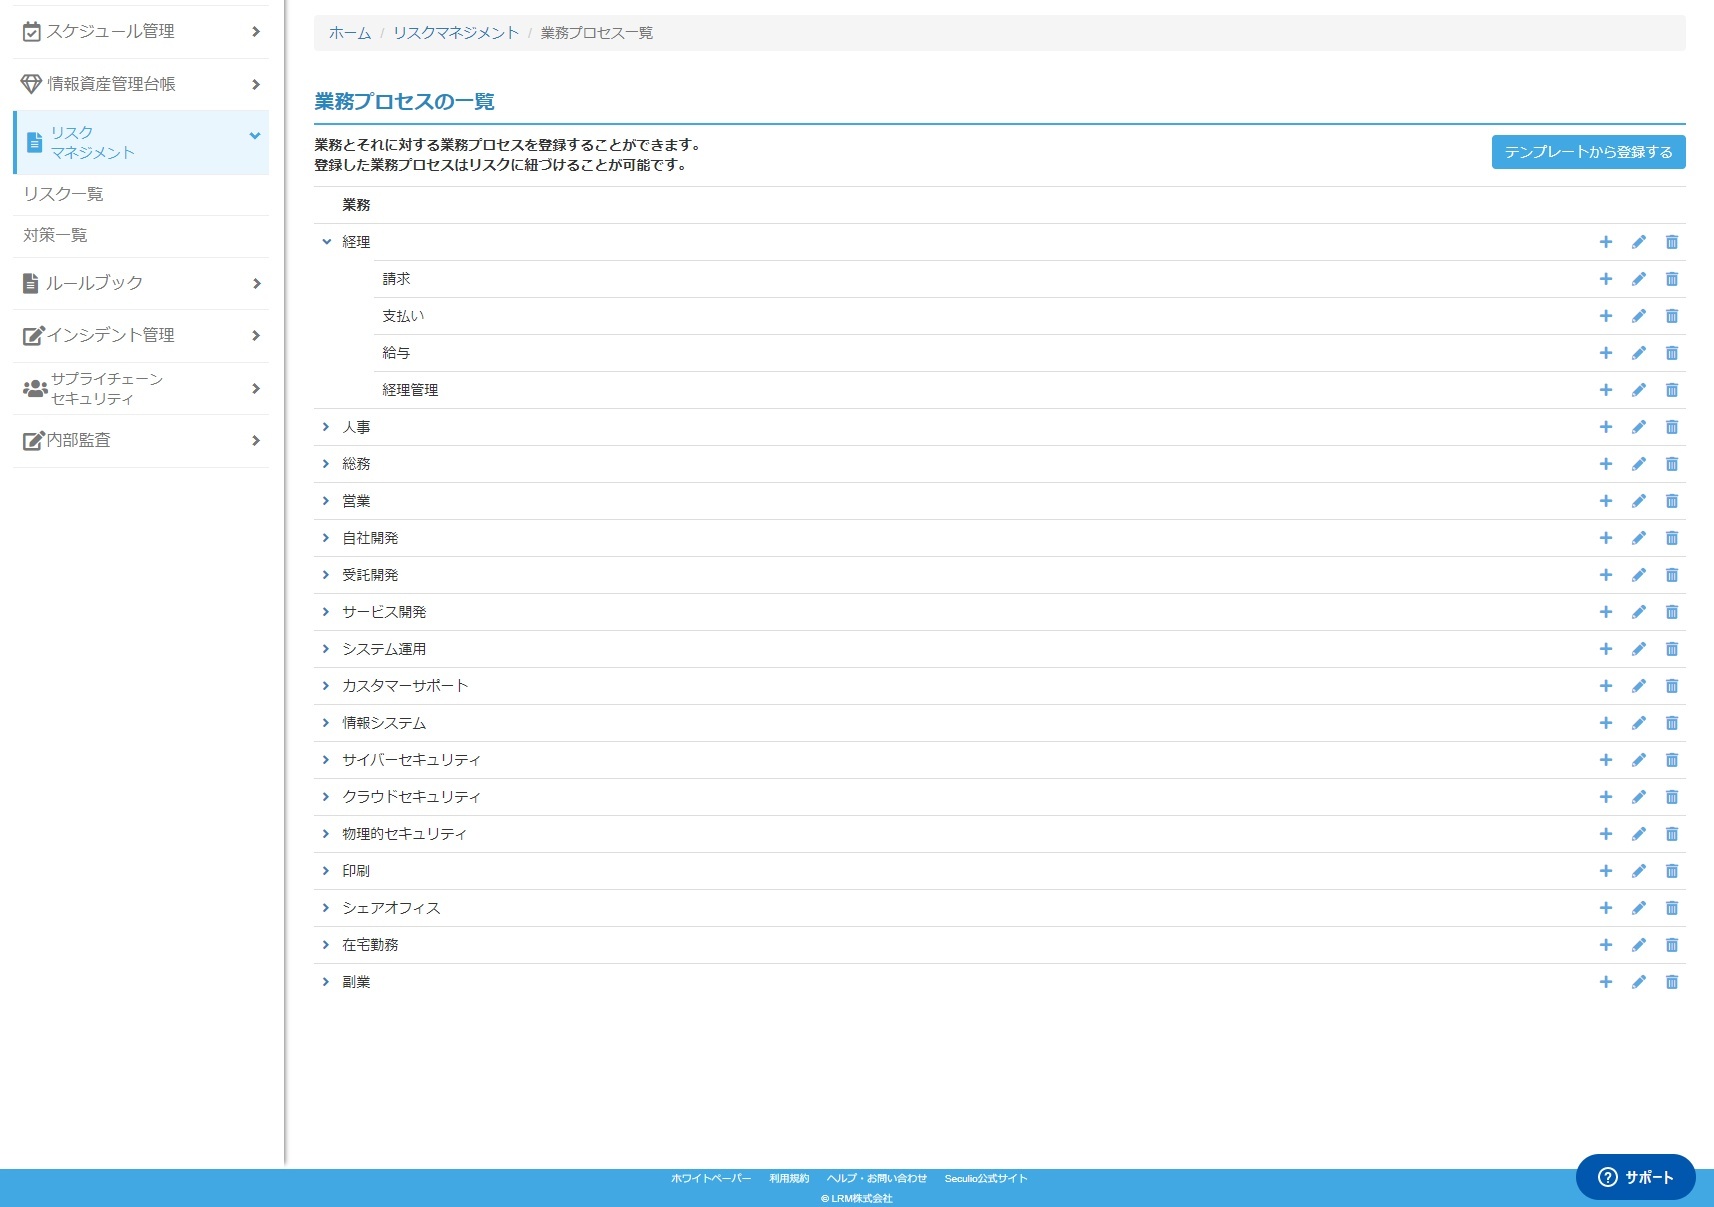Image resolution: width=1714 pixels, height=1207 pixels.
Task: Click the ホーム breadcrumb link
Action: coord(350,33)
